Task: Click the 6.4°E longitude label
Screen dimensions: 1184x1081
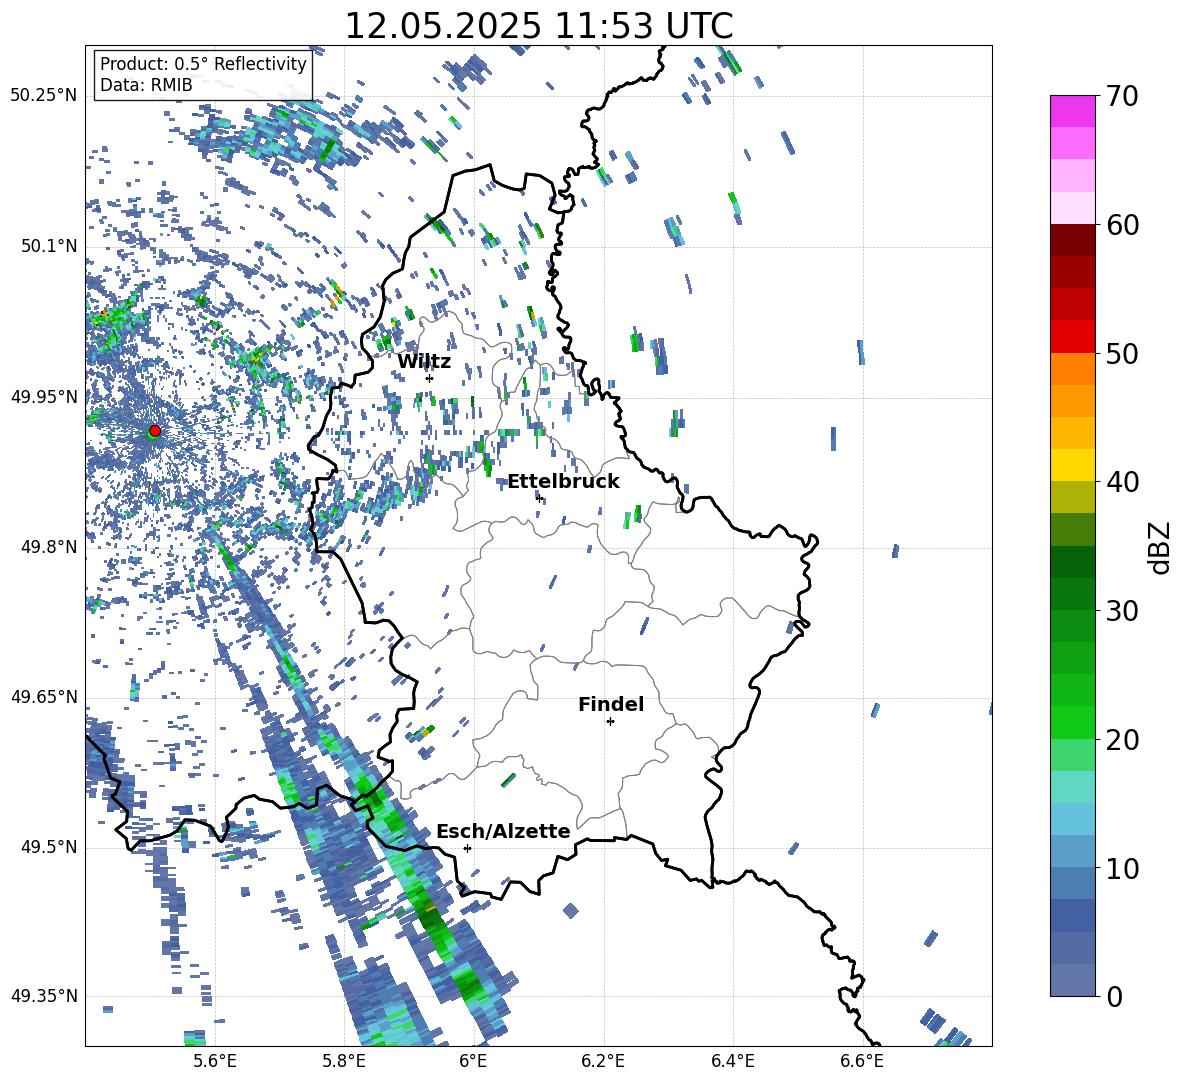Action: (732, 1061)
